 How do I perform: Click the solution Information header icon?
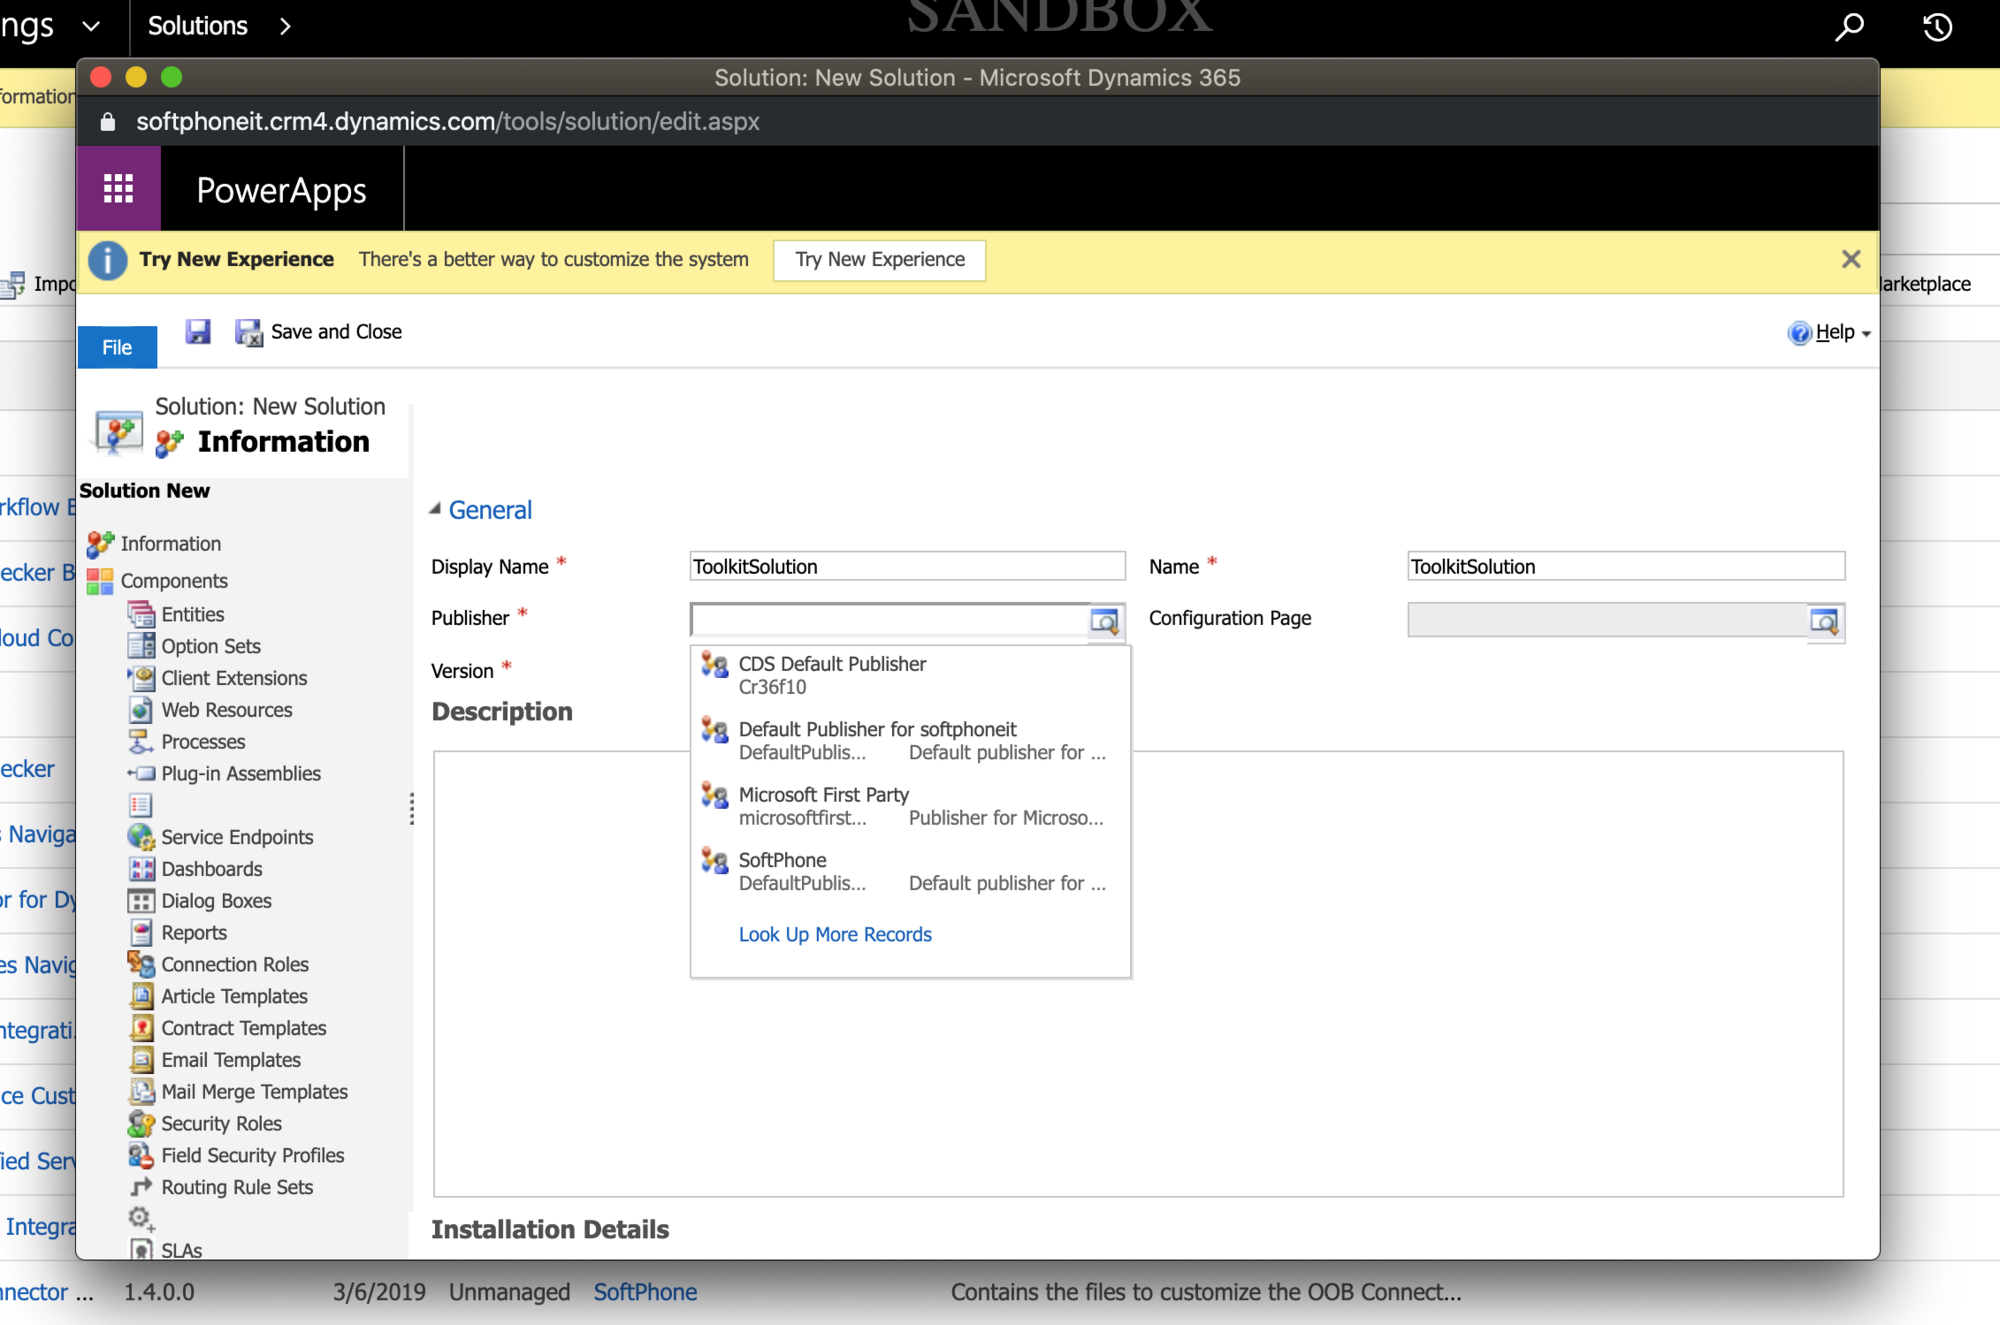[x=119, y=432]
